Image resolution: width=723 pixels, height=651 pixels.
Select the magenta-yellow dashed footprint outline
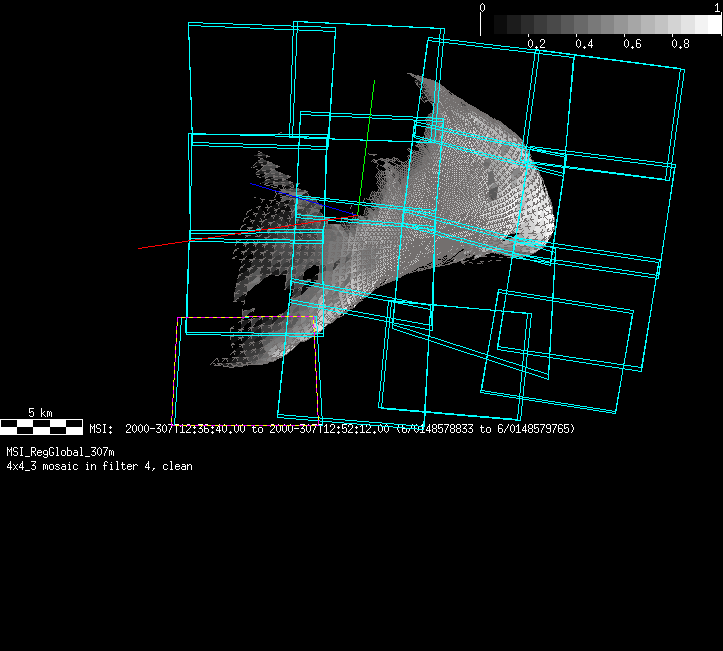pos(247,318)
